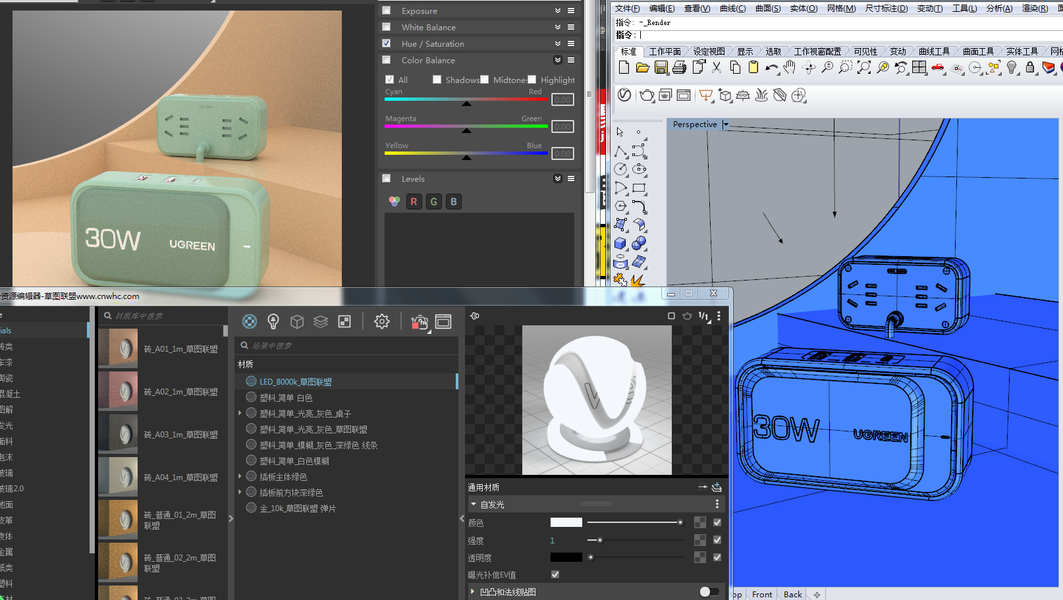The width and height of the screenshot is (1063, 600).
Task: Open the asset editor Settings gear icon
Action: pyautogui.click(x=382, y=321)
